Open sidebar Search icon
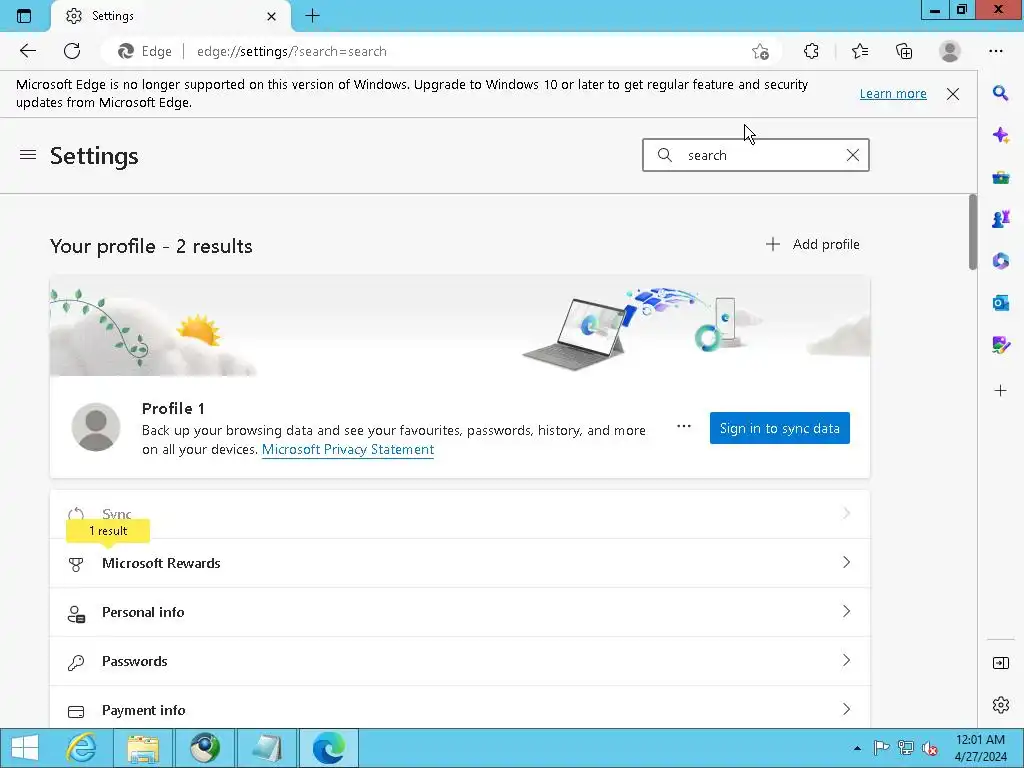Image resolution: width=1024 pixels, height=768 pixels. tap(1000, 93)
